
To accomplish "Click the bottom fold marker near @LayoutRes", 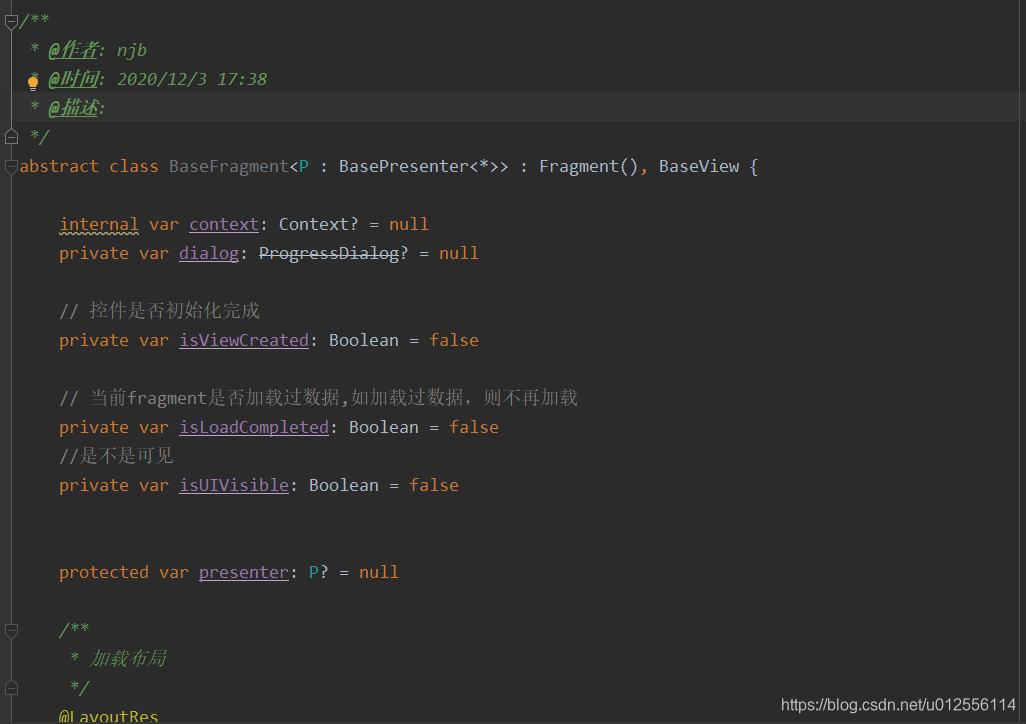I will [10, 687].
